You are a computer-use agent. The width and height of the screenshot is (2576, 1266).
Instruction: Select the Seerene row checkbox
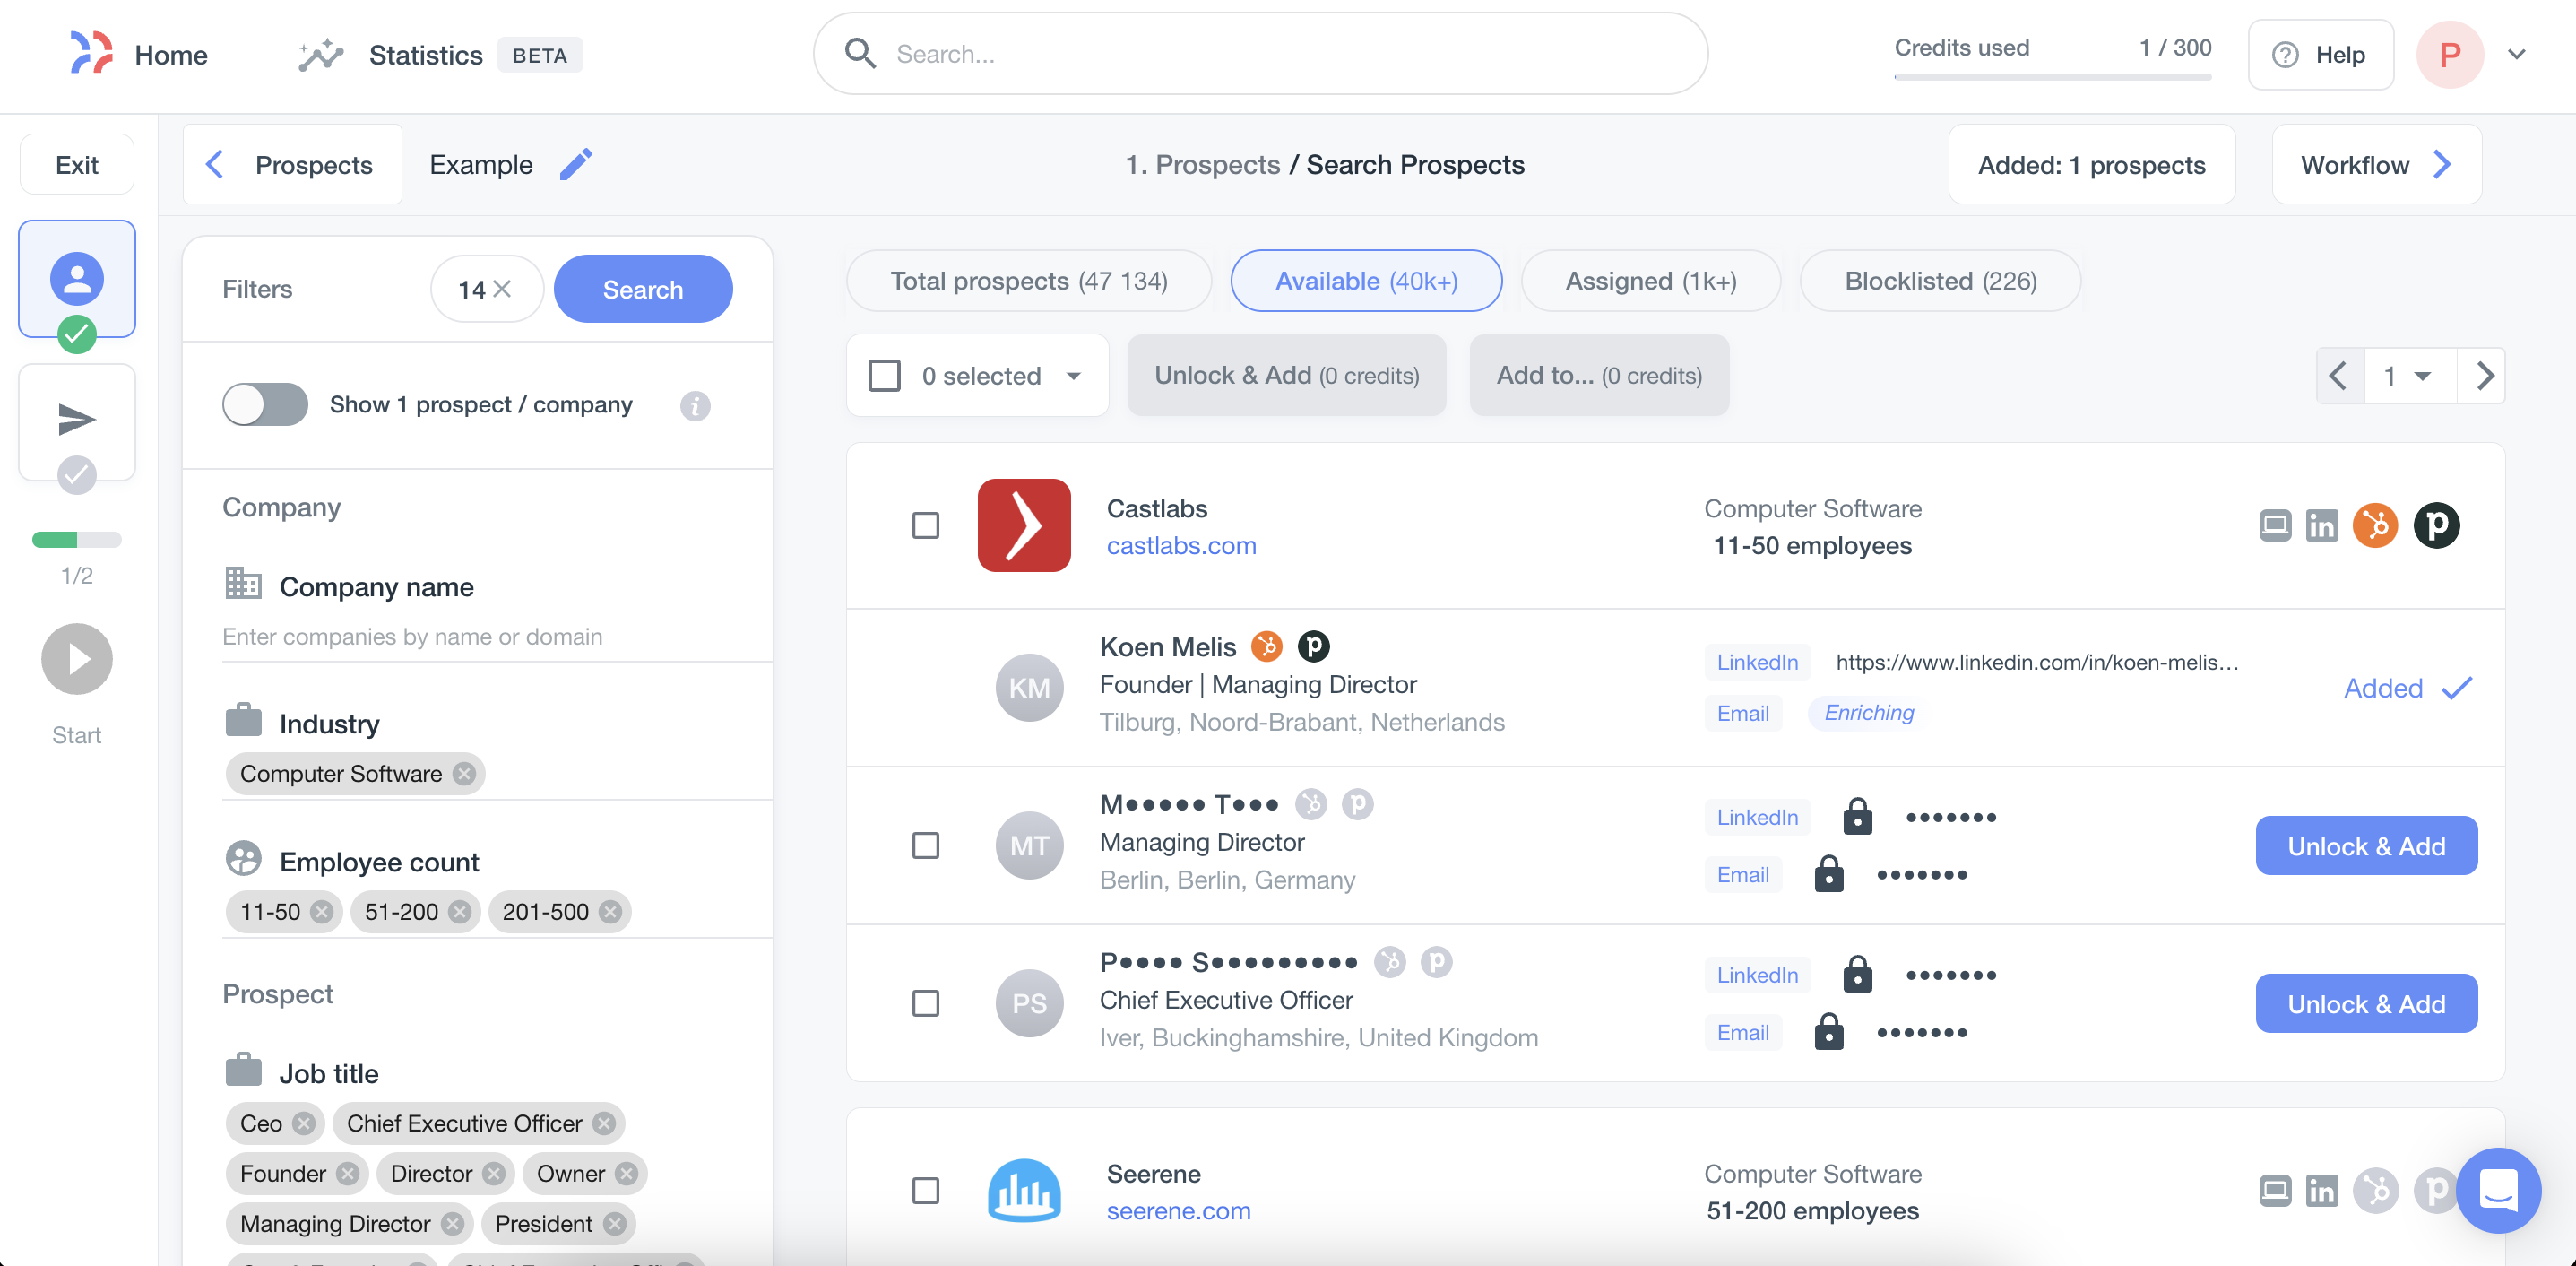point(925,1191)
